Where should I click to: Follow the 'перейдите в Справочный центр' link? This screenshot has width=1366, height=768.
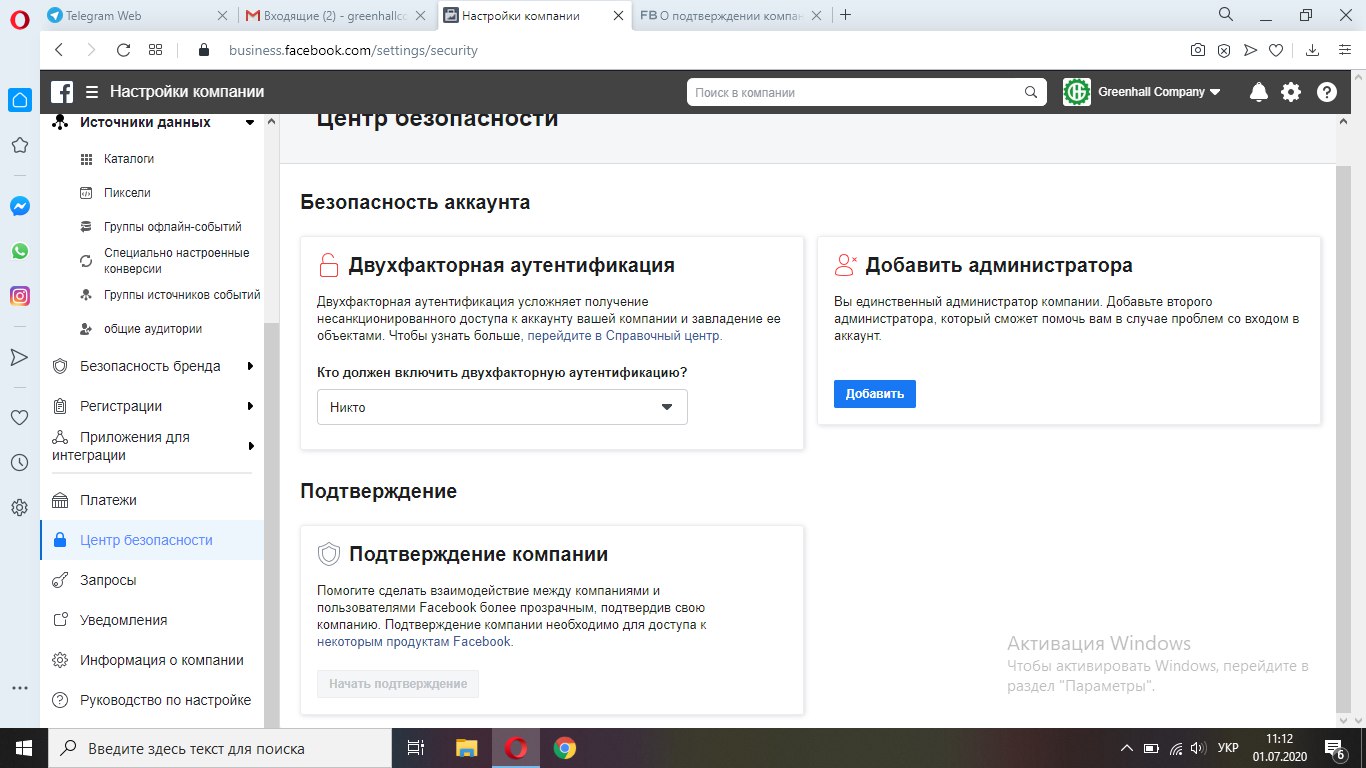point(625,336)
